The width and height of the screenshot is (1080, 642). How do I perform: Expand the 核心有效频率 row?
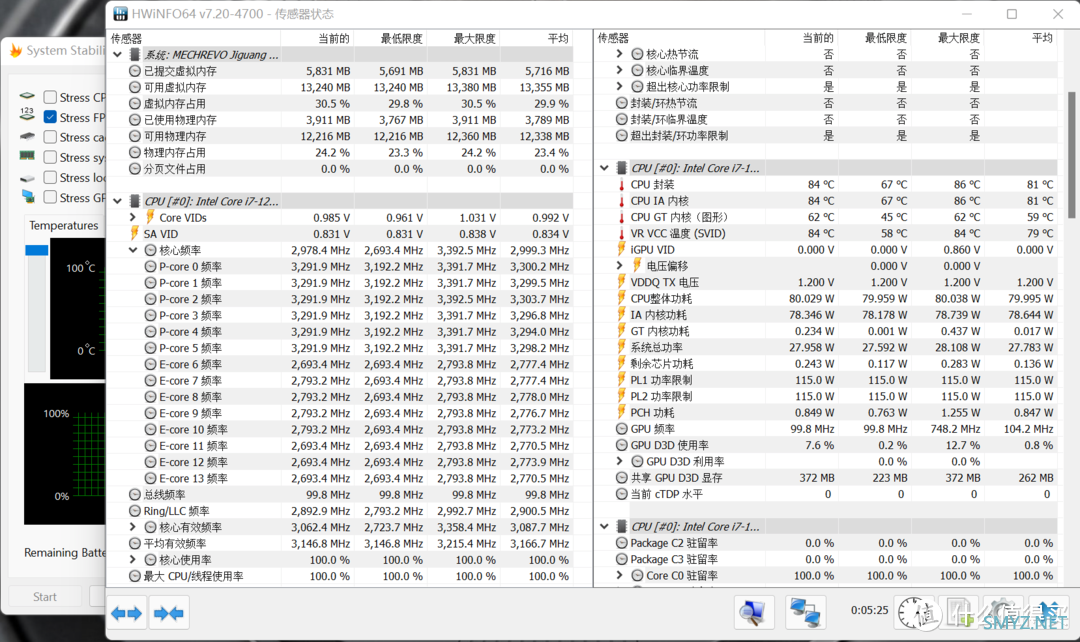pyautogui.click(x=133, y=527)
